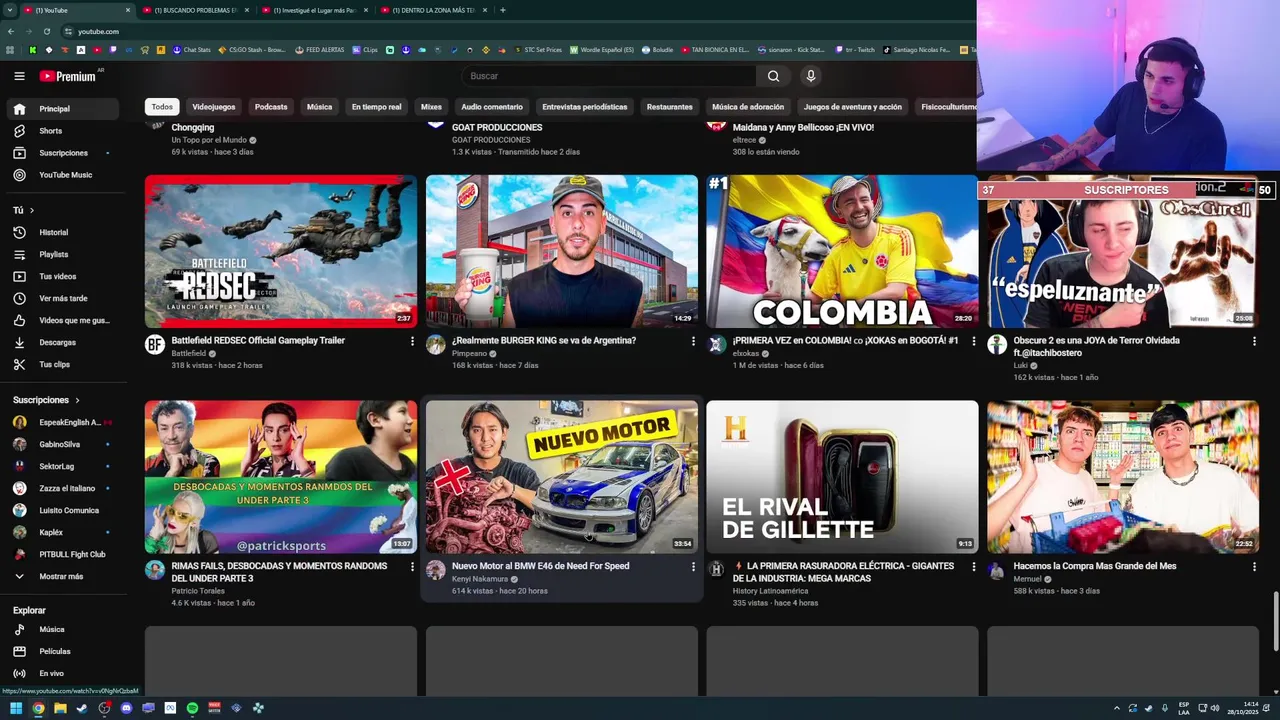
Task: Select the Todos filter chip
Action: click(x=162, y=107)
